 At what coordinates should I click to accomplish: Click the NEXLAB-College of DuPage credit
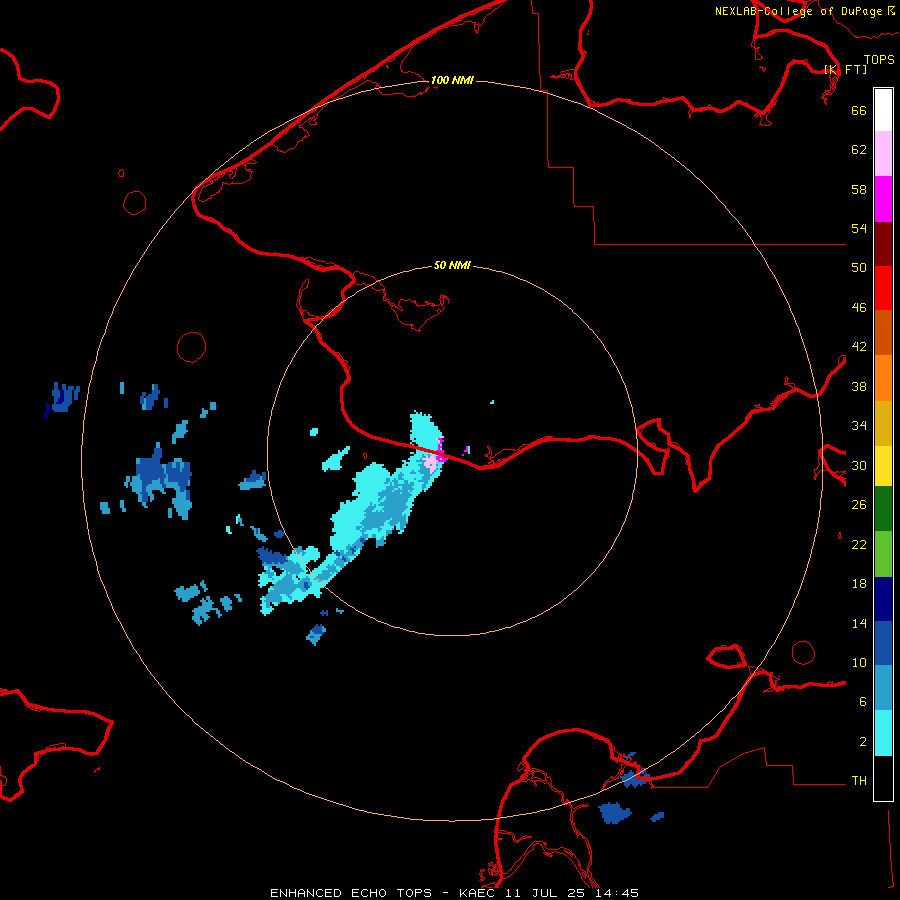(x=798, y=11)
